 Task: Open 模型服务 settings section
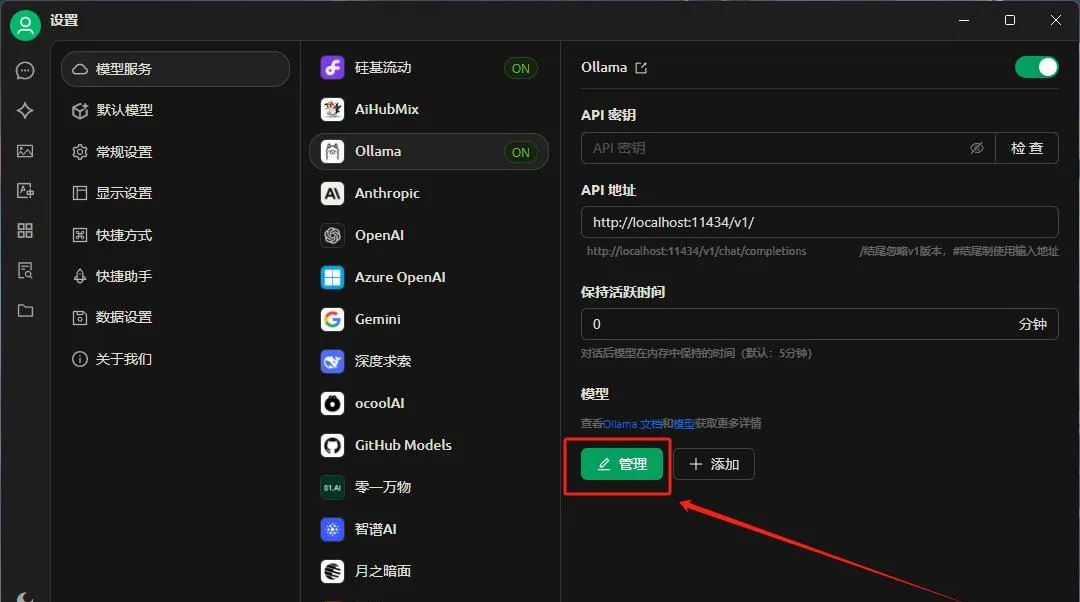(175, 69)
